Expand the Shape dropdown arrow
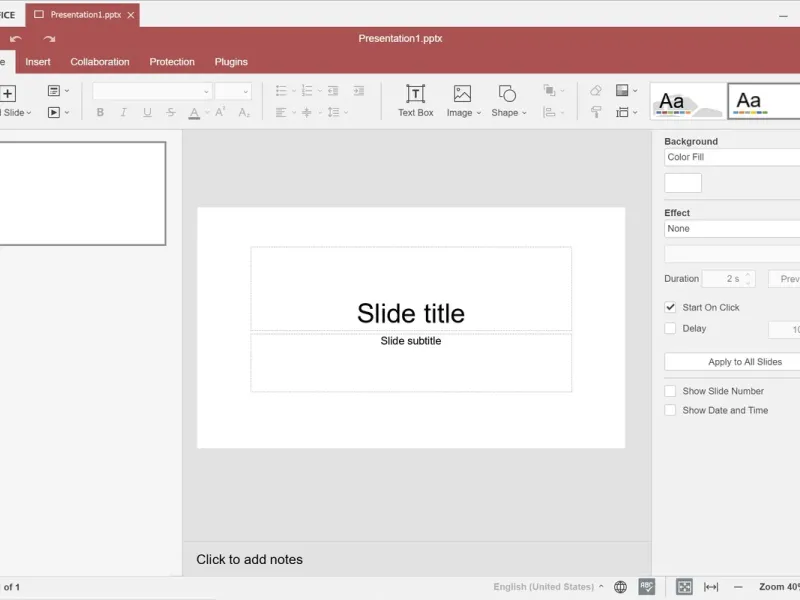This screenshot has height=600, width=800. coord(522,112)
